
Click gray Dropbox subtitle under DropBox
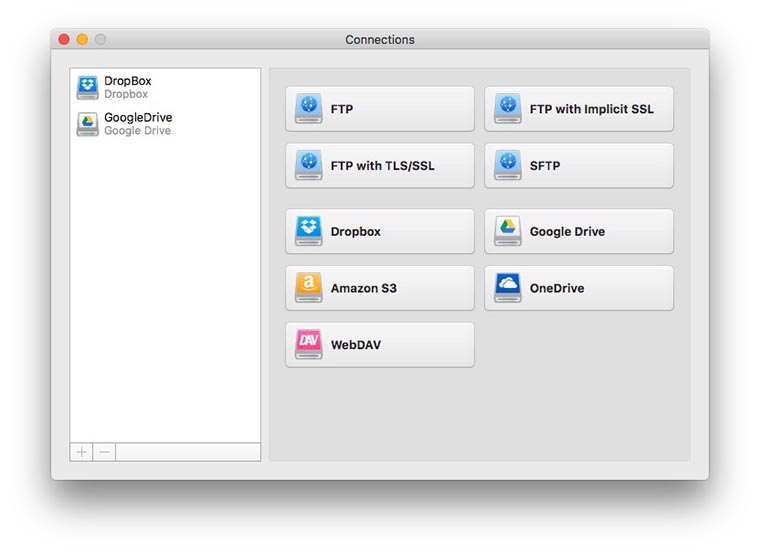tap(126, 94)
